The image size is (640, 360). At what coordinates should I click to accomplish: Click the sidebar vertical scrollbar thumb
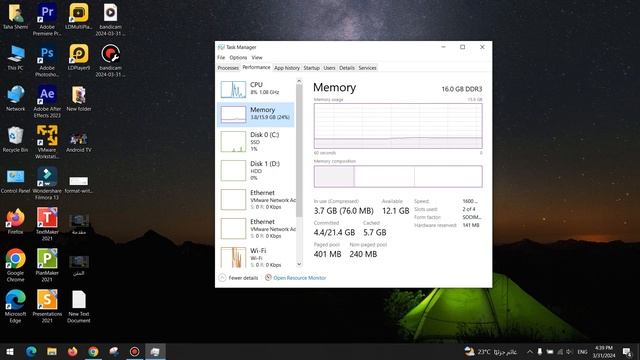299,150
